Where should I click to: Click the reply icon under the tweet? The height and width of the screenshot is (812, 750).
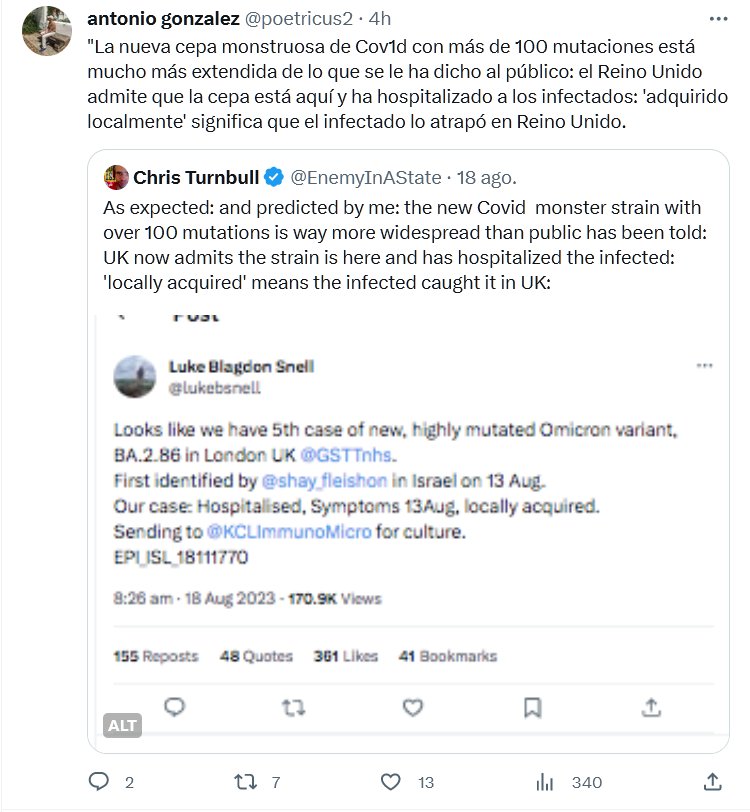point(98,781)
